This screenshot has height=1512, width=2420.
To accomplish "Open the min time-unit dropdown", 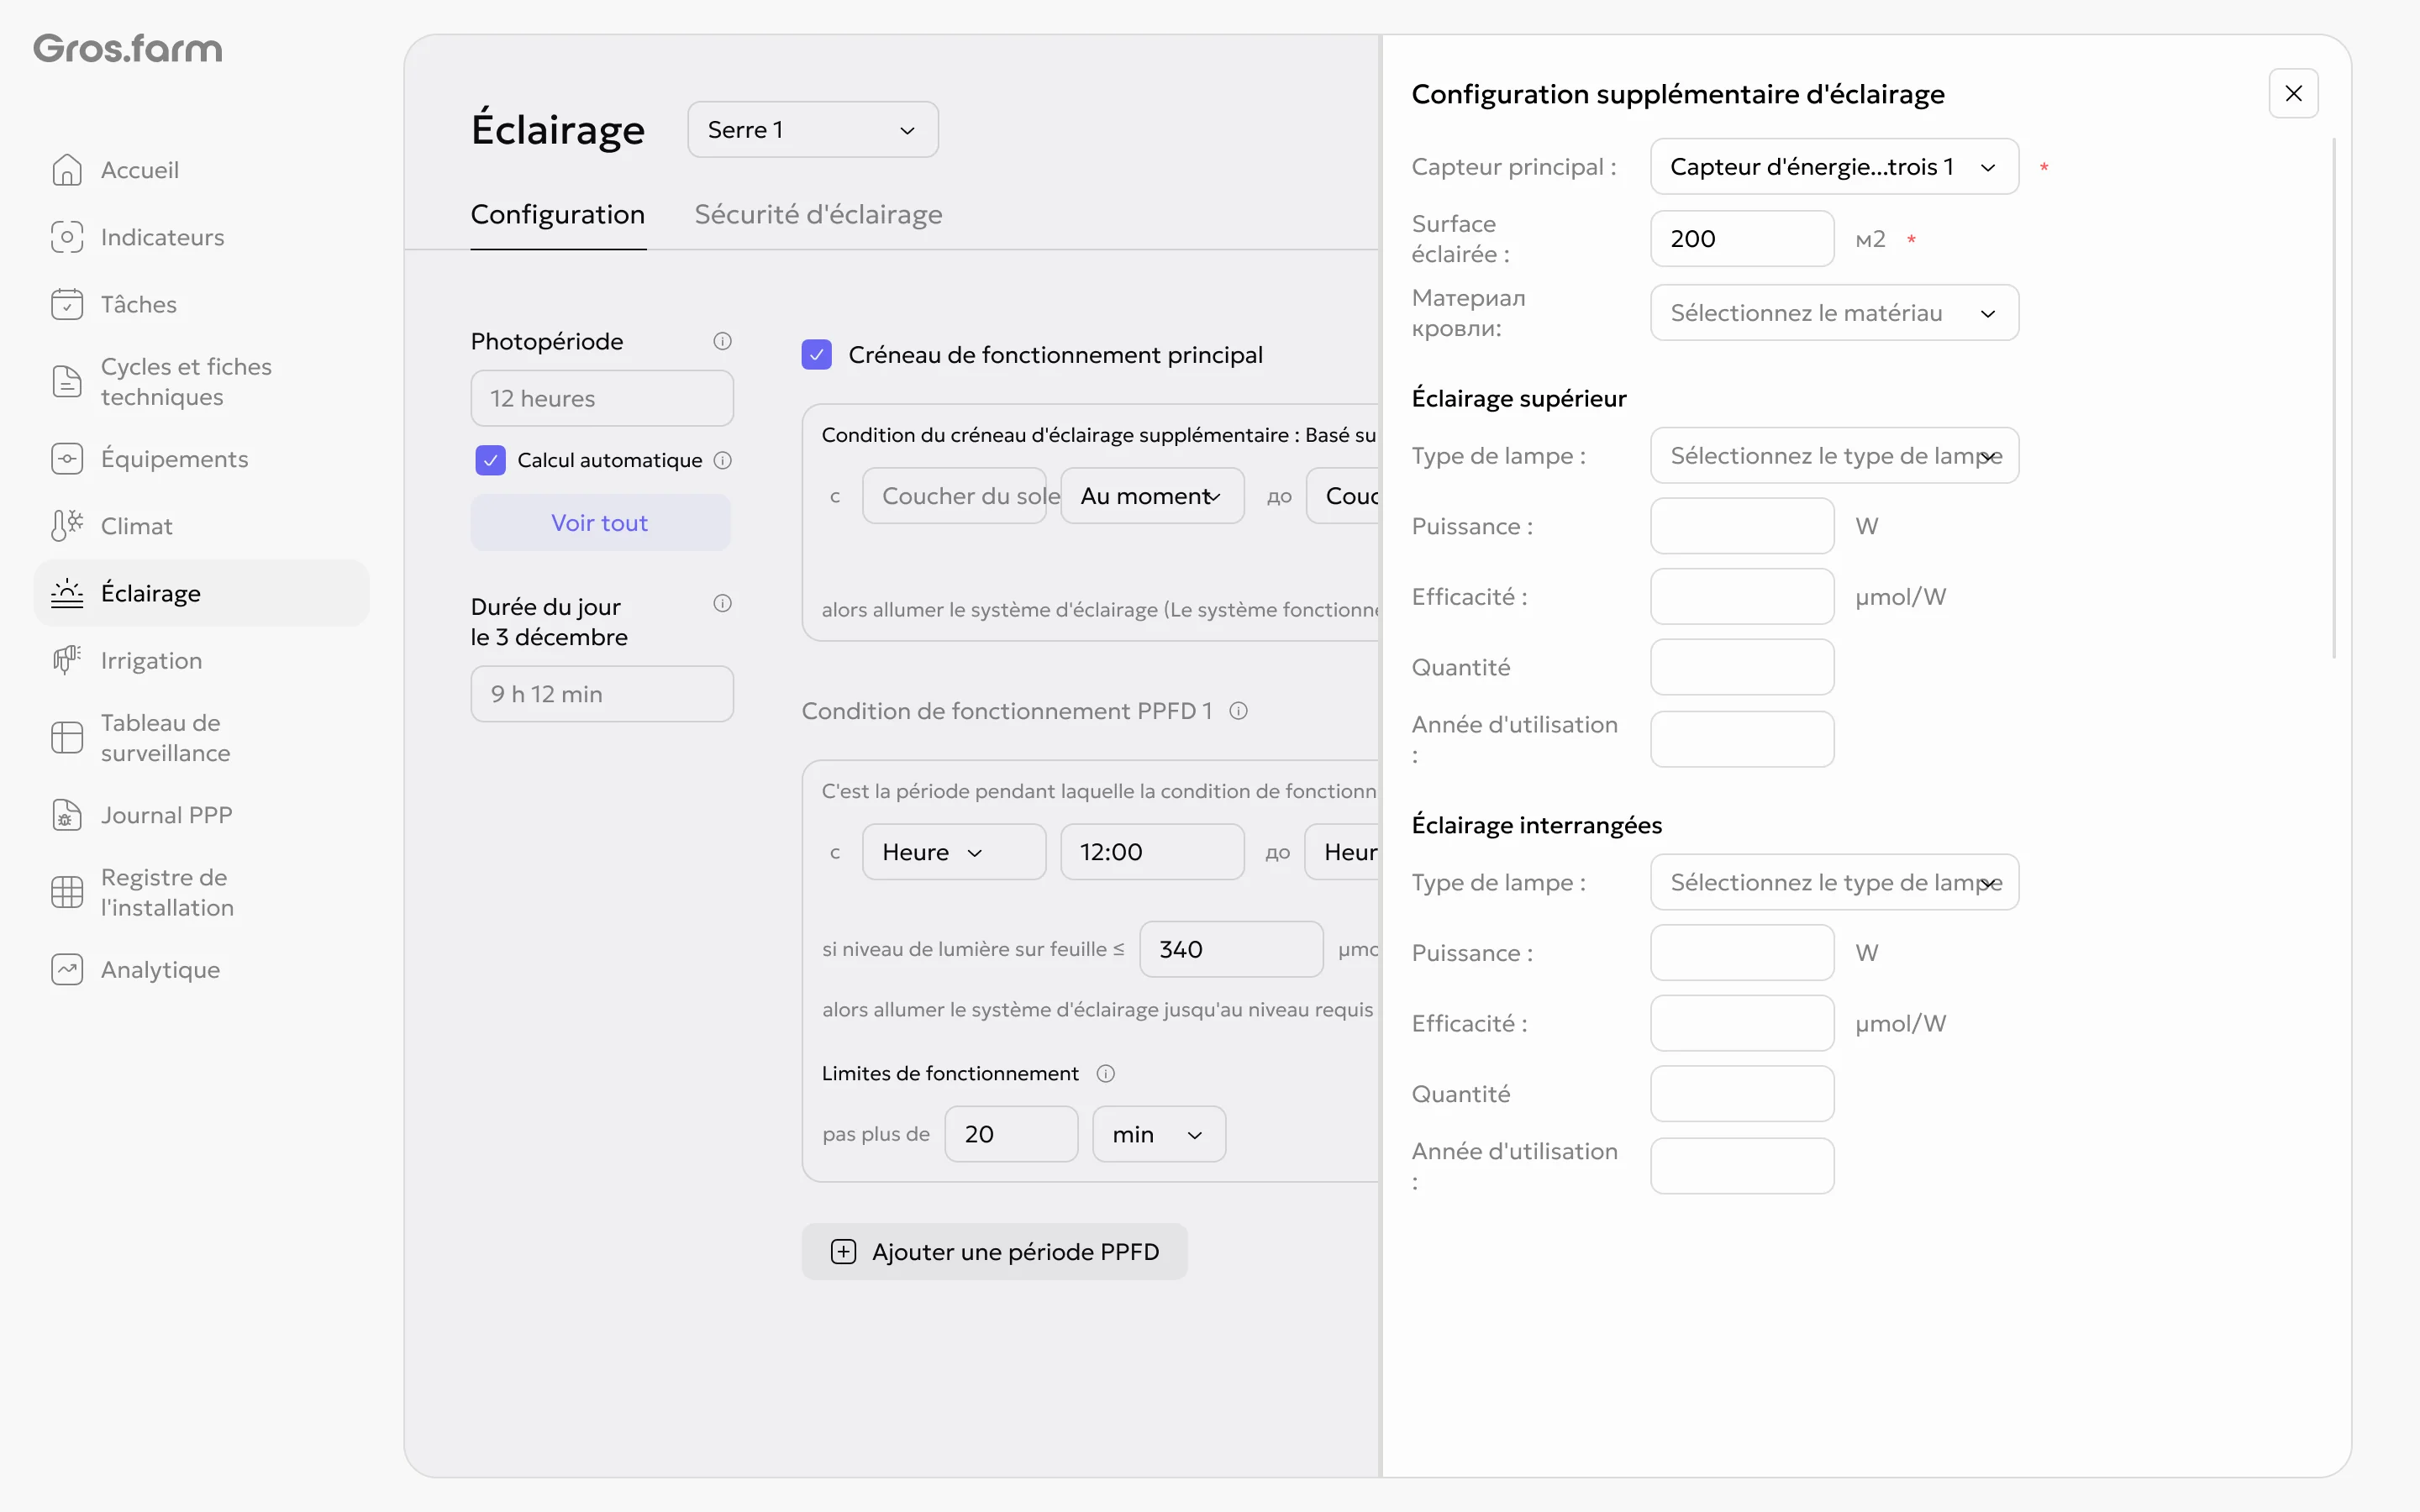I will coord(1158,1134).
